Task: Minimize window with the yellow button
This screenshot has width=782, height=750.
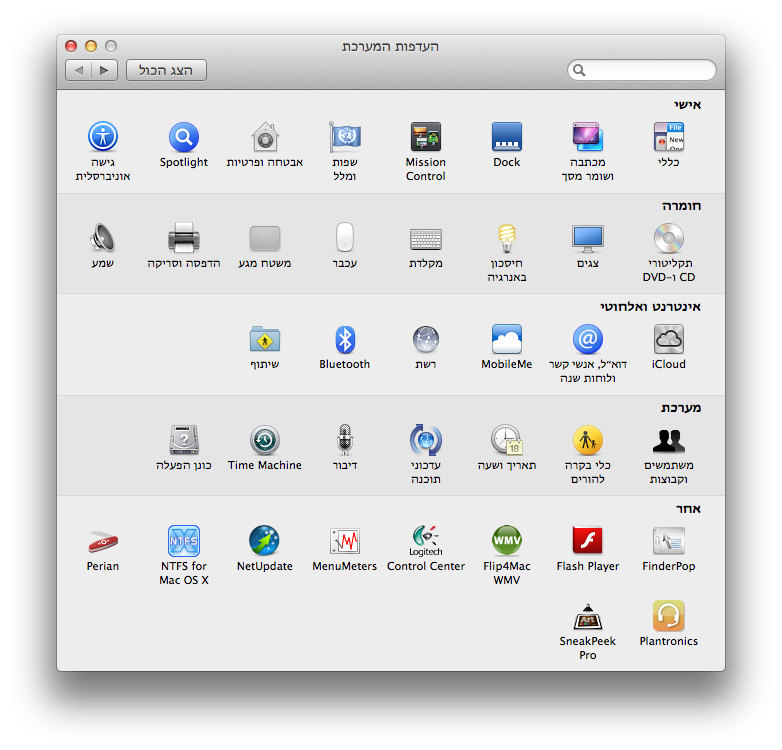Action: [91, 46]
